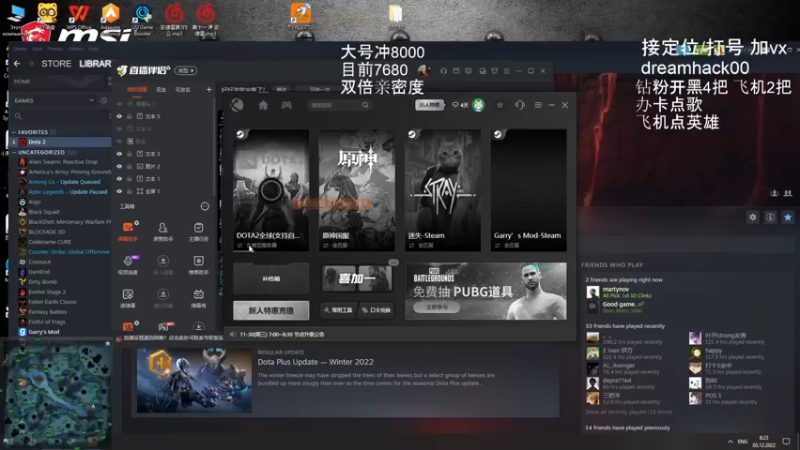Open 读弹幕 tool icon

pos(128,298)
